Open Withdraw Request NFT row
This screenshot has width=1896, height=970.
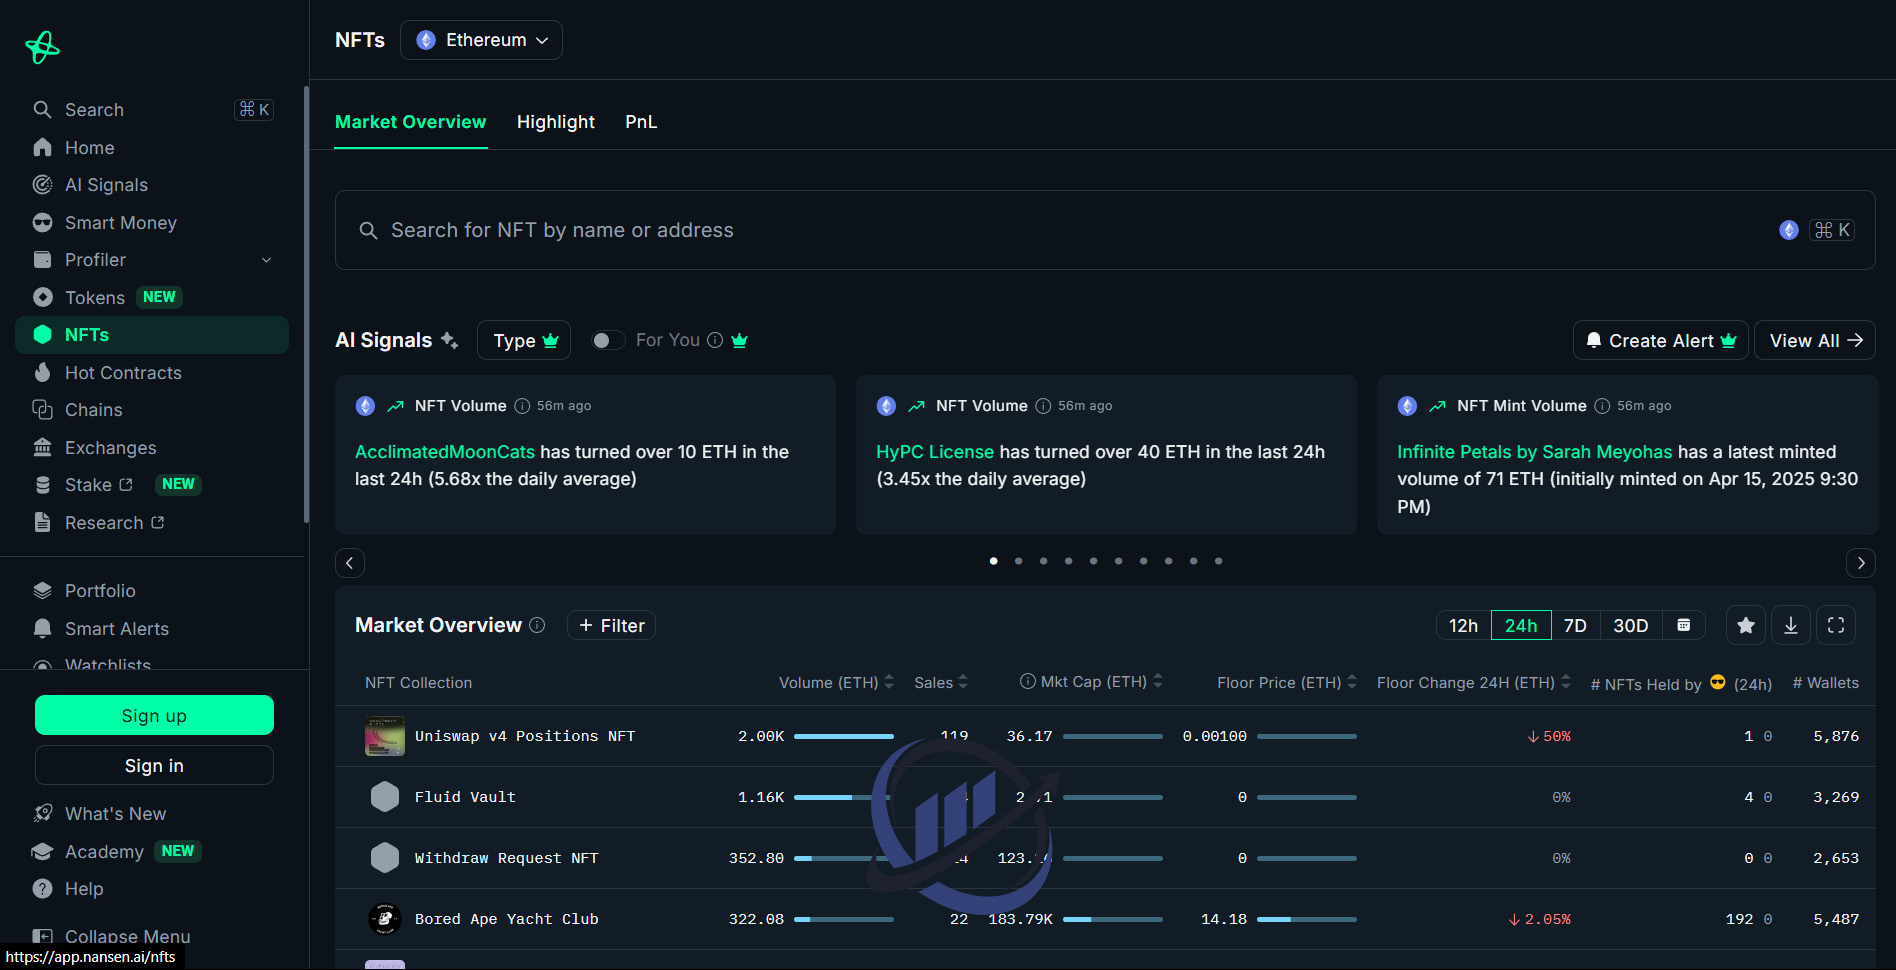[x=1105, y=858]
